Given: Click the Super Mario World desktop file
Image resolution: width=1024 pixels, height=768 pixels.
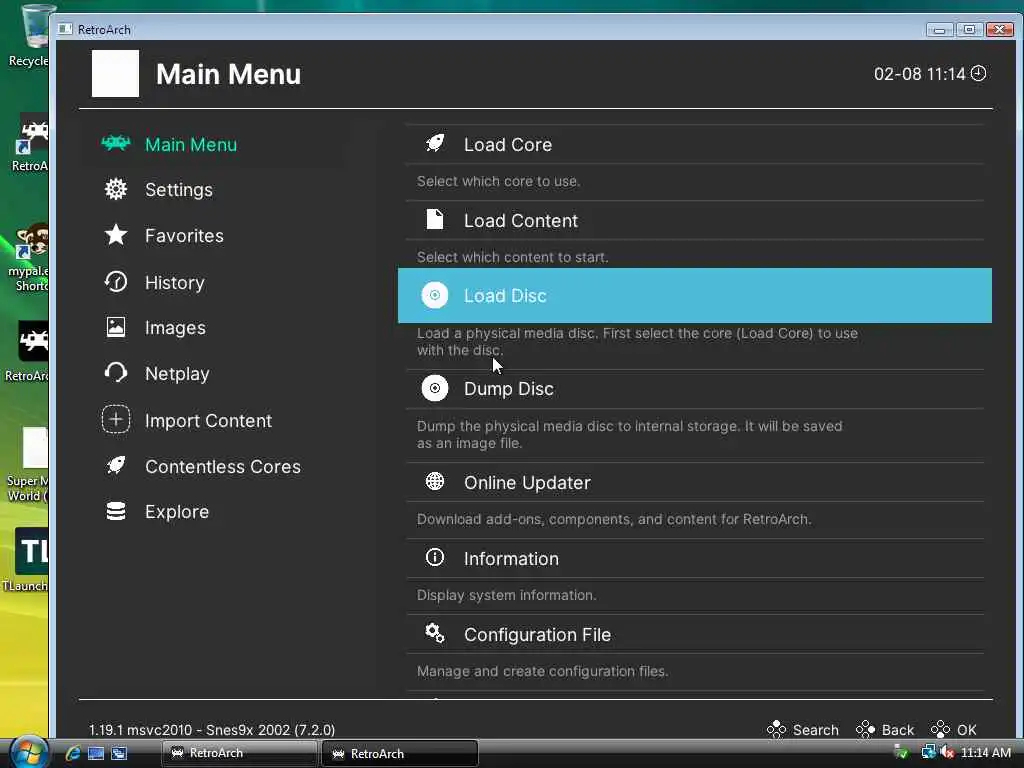Looking at the screenshot, I should coord(27,464).
